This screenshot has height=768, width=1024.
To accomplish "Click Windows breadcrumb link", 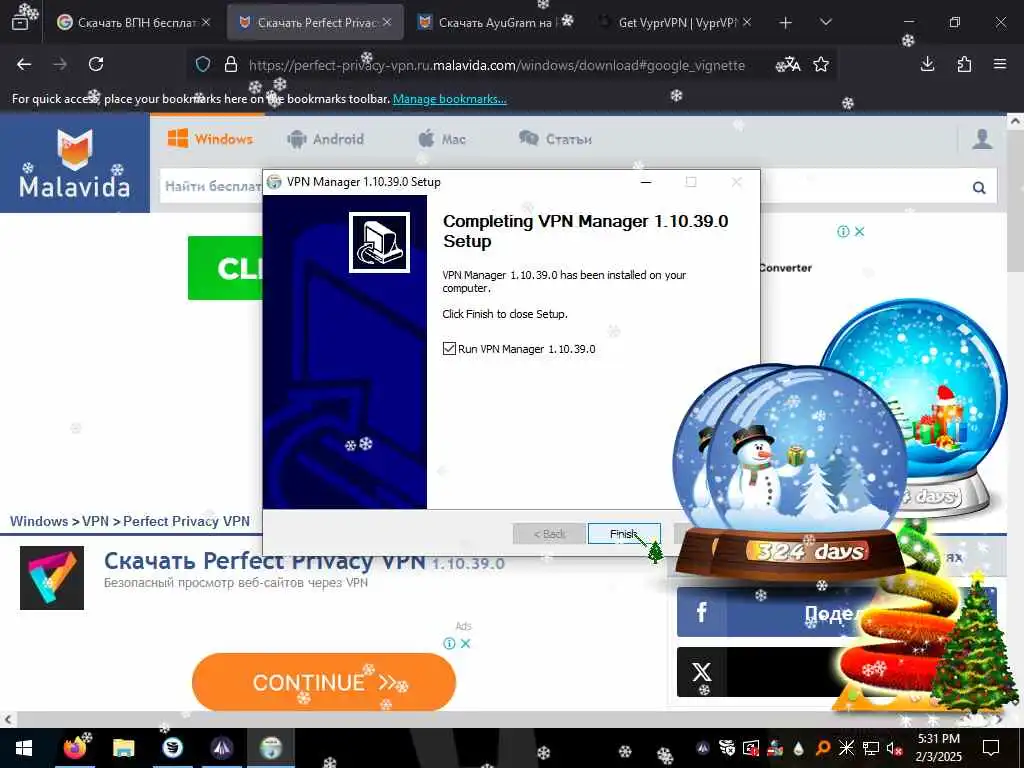I will click(39, 521).
